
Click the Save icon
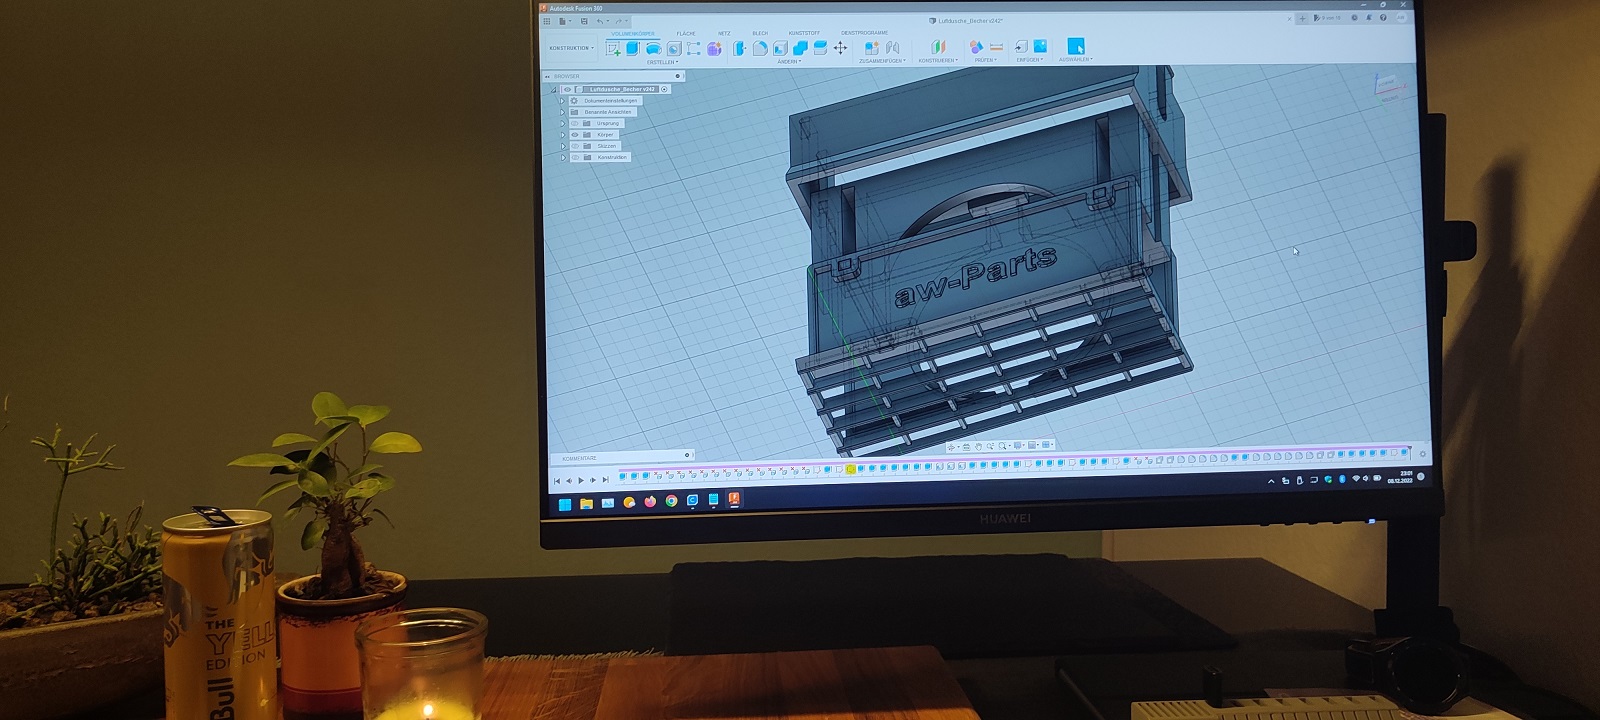tap(584, 21)
